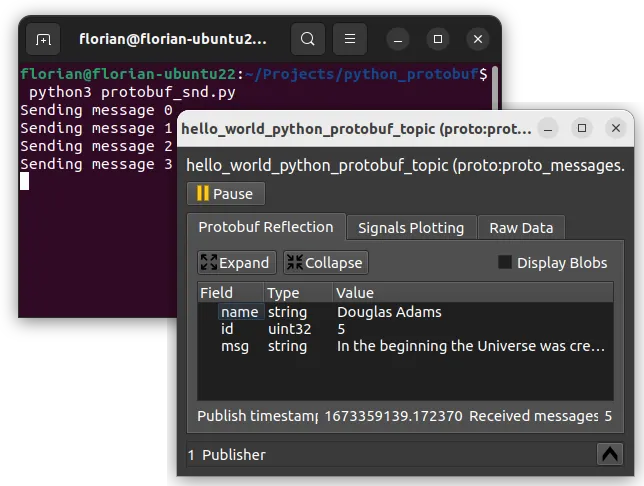Open the terminal search icon
This screenshot has height=486, width=644.
coord(308,40)
